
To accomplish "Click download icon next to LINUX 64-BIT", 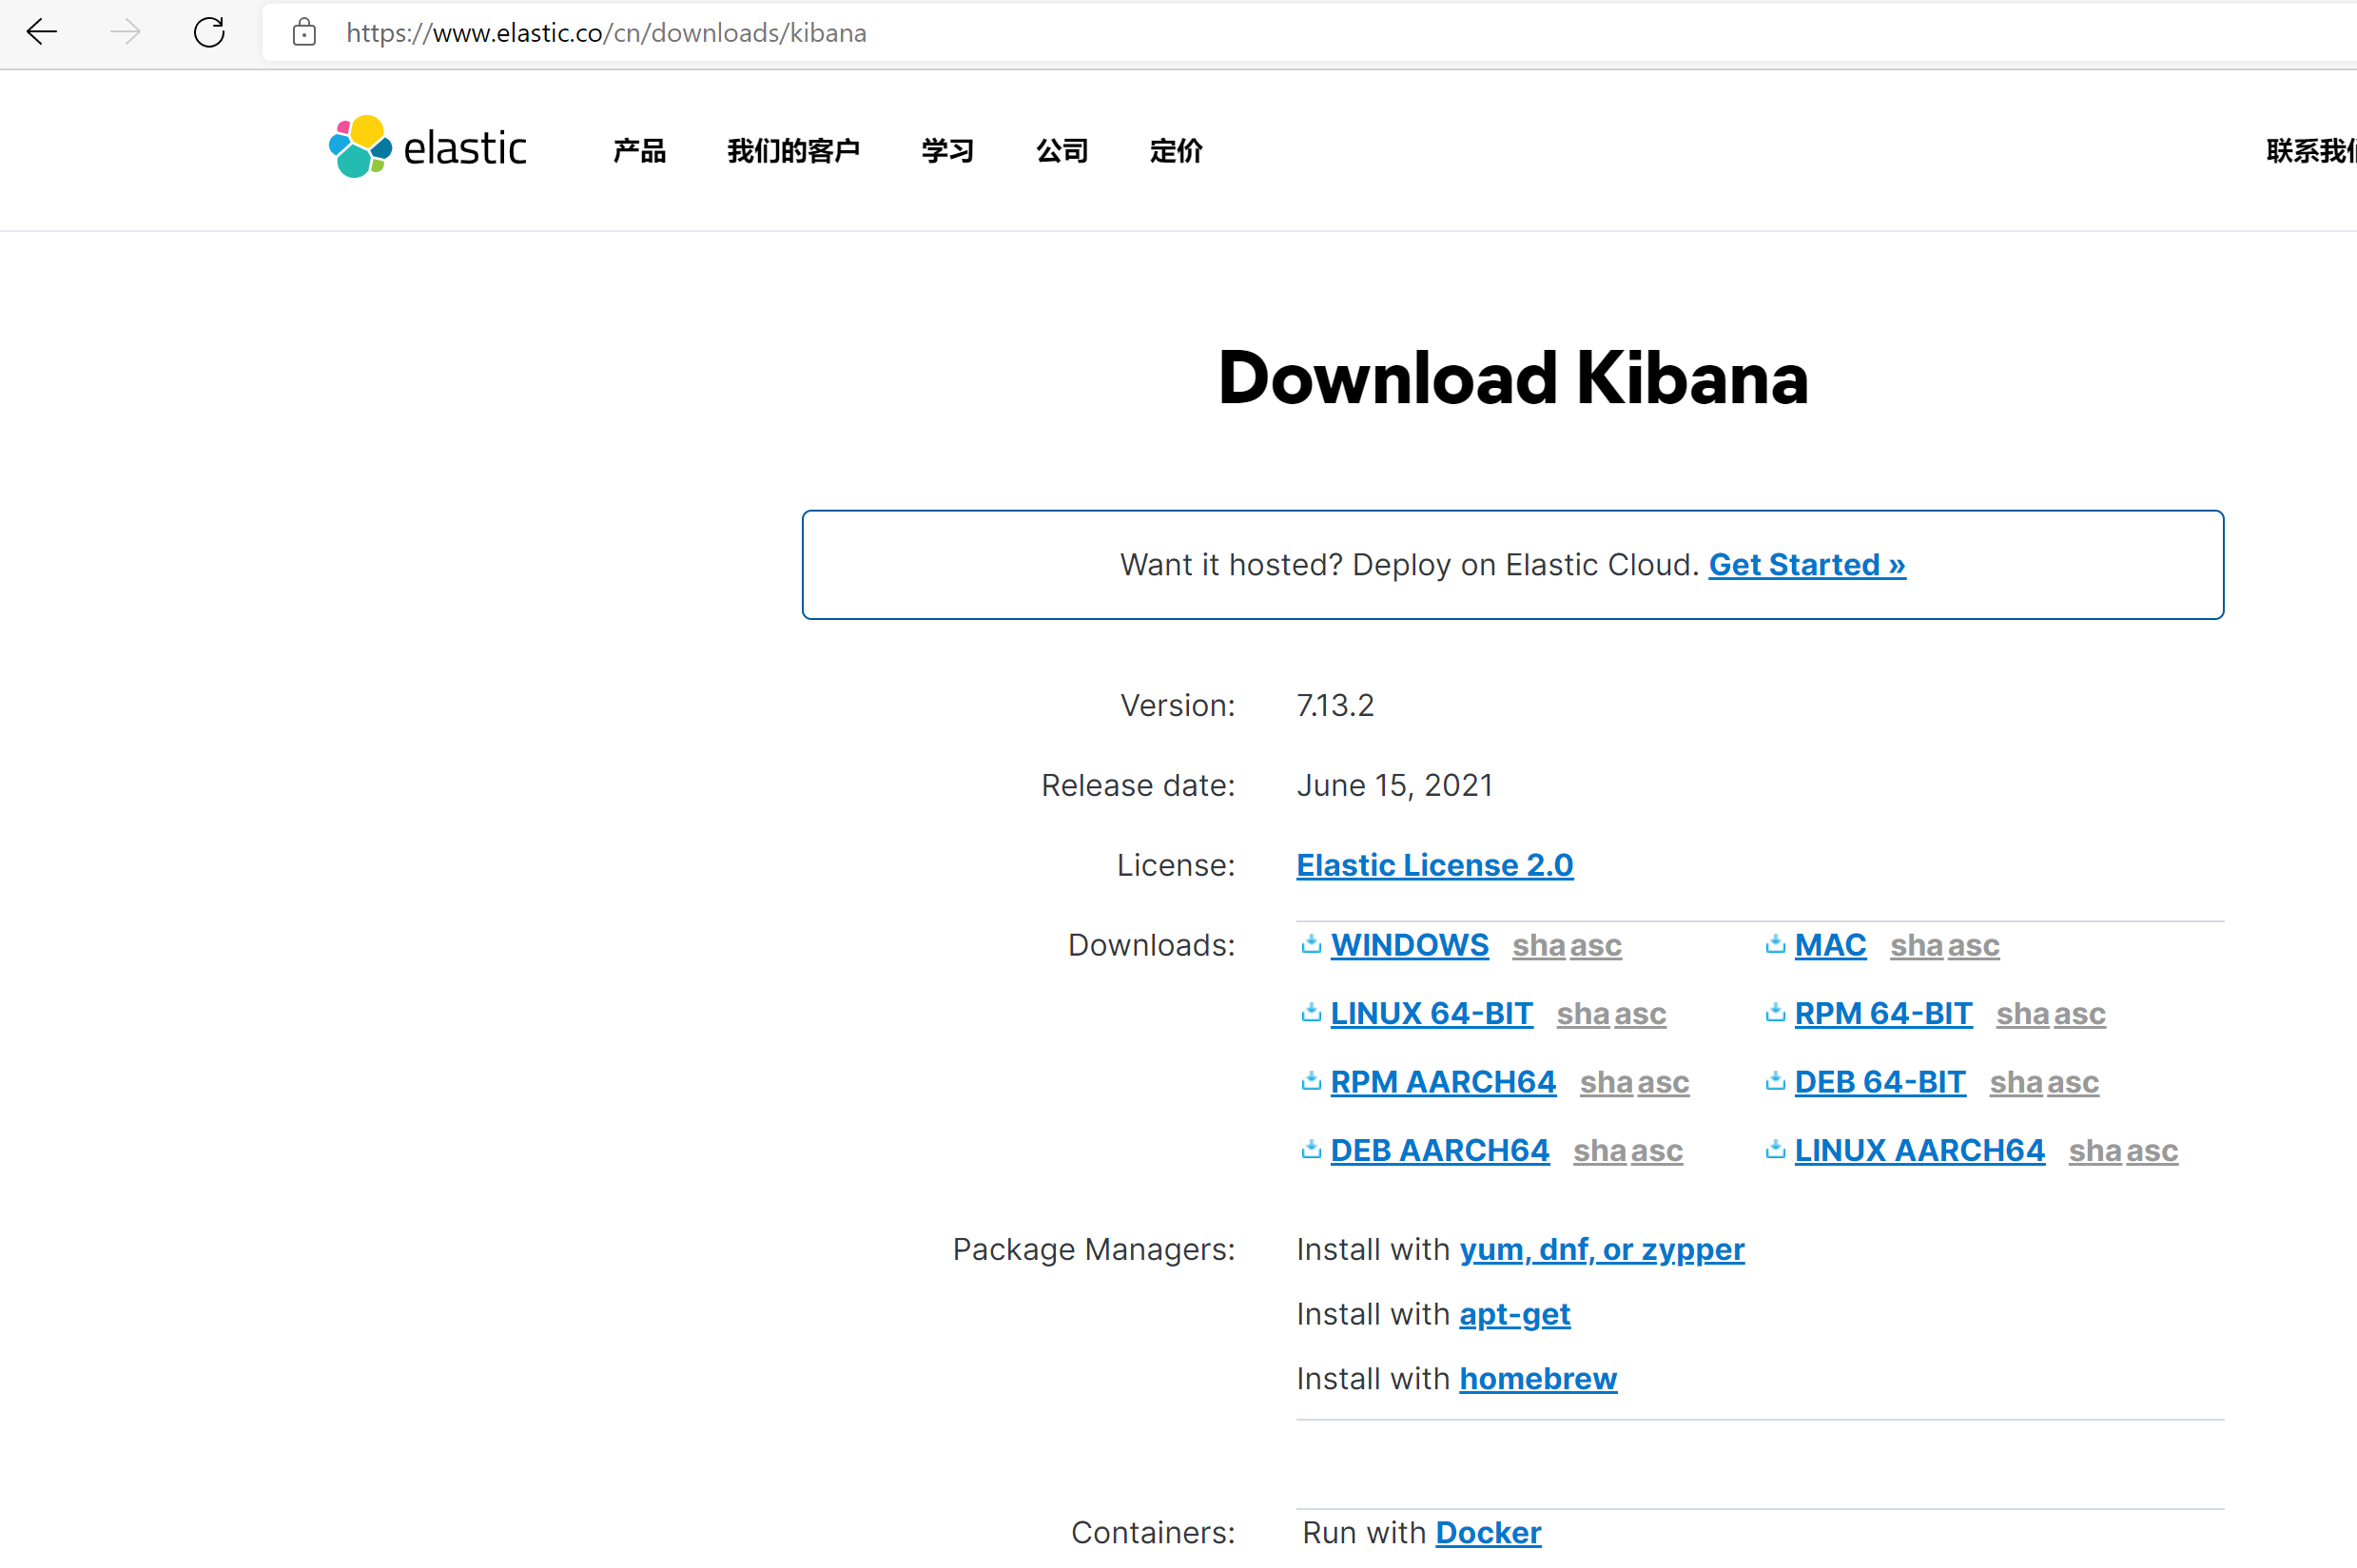I will coord(1311,1012).
